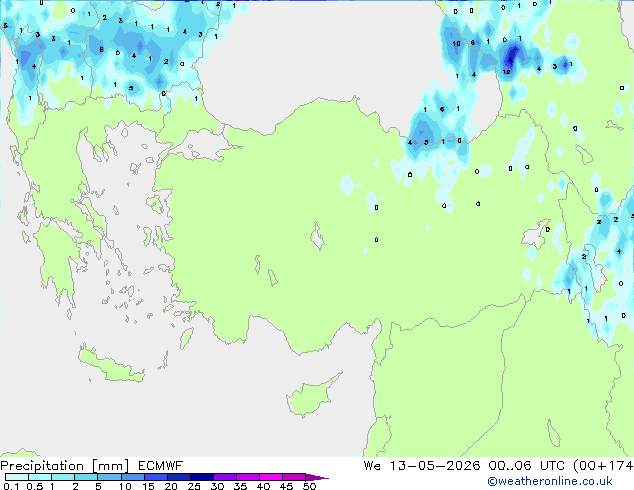Click the '10' precipitation value on map
The image size is (634, 490).
coord(456,44)
